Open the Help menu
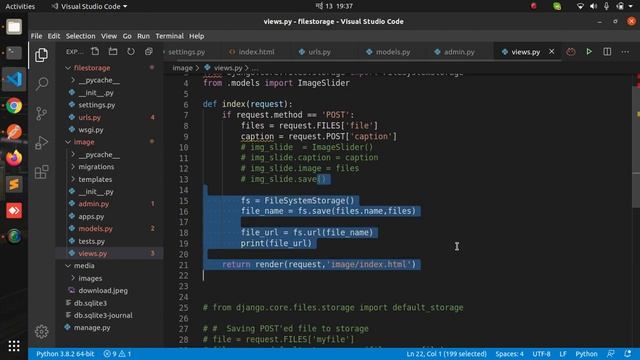Image resolution: width=640 pixels, height=360 pixels. click(196, 36)
